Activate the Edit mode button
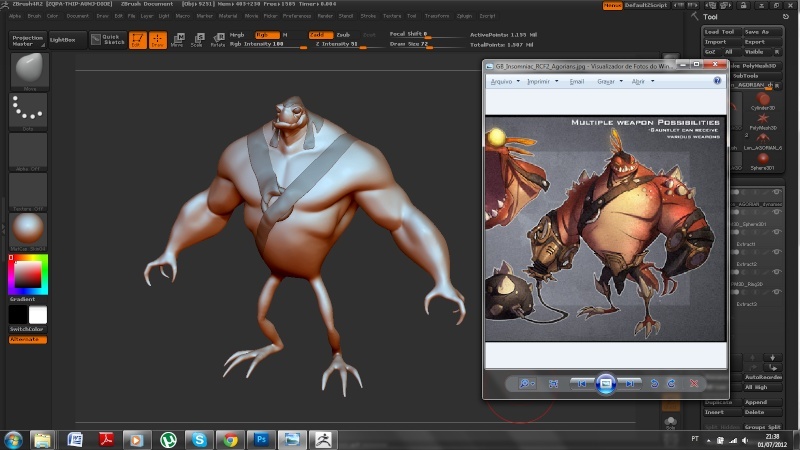 coord(137,40)
